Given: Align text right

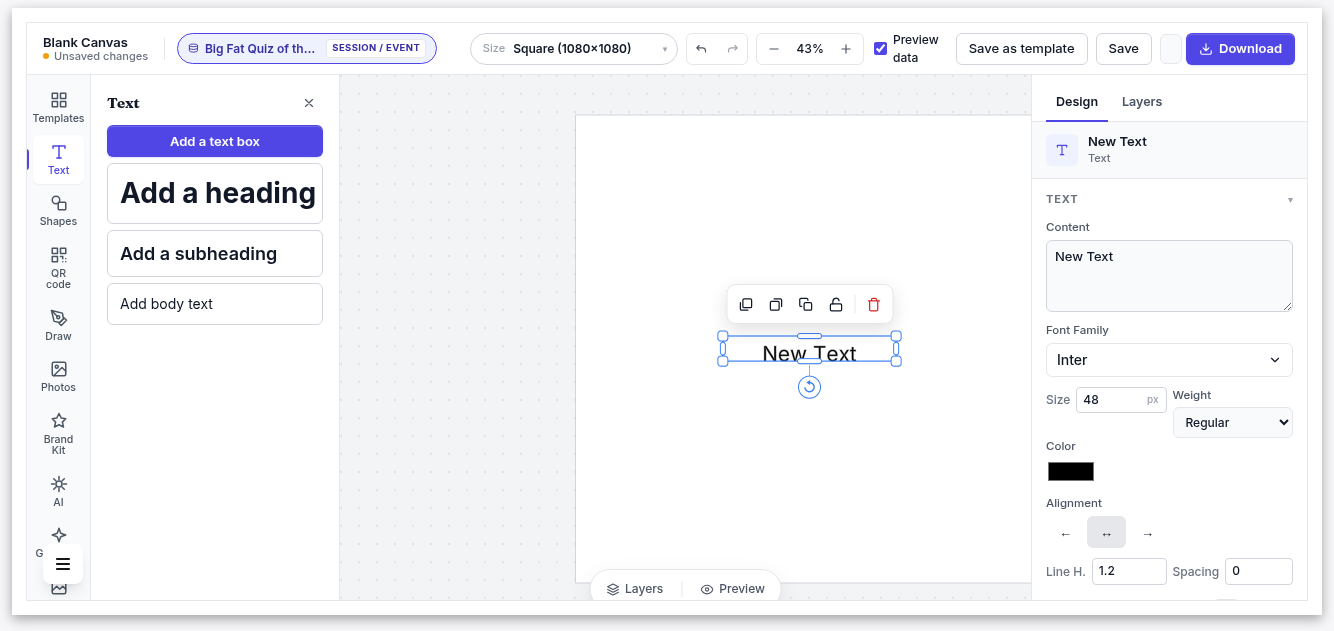Looking at the screenshot, I should 1147,534.
